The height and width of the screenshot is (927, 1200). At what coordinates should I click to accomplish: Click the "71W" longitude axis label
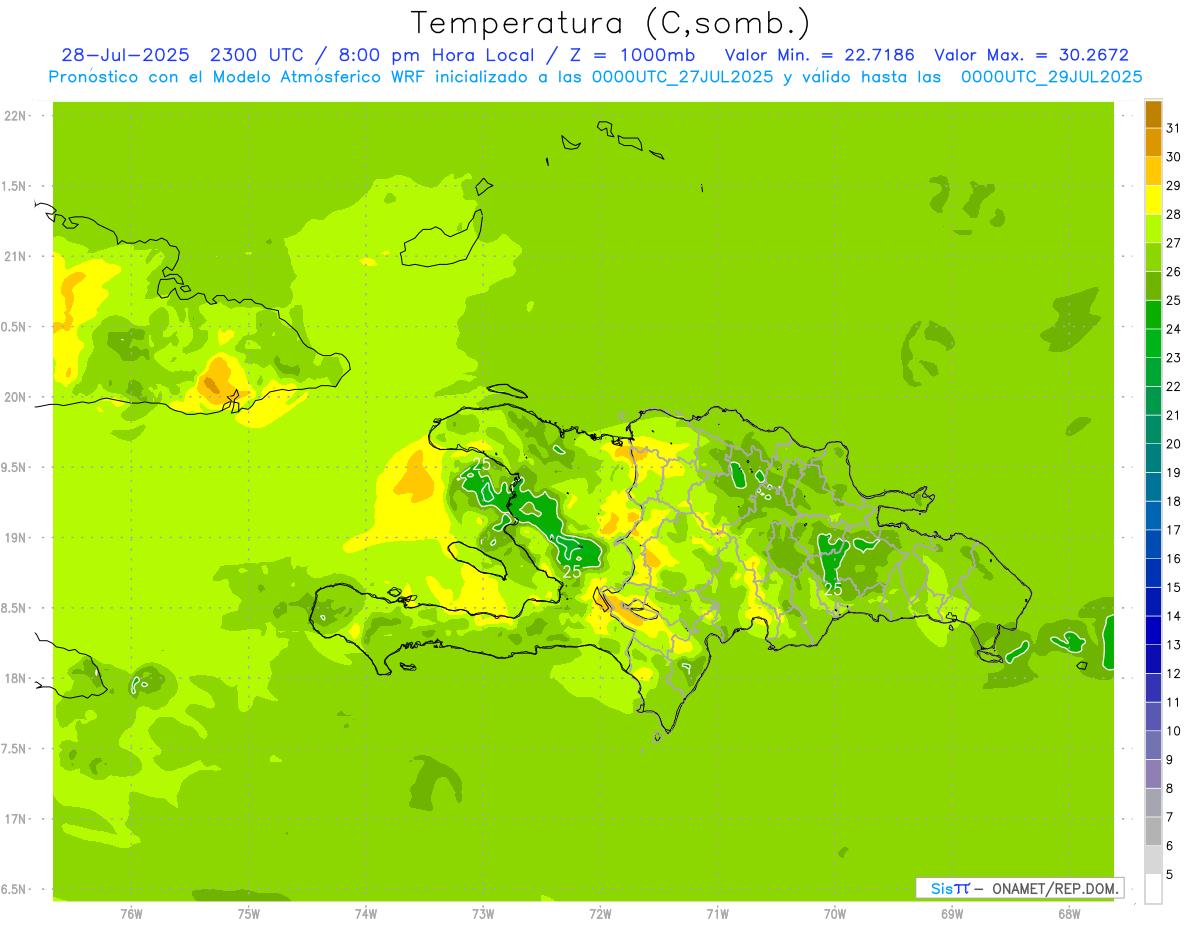717,914
